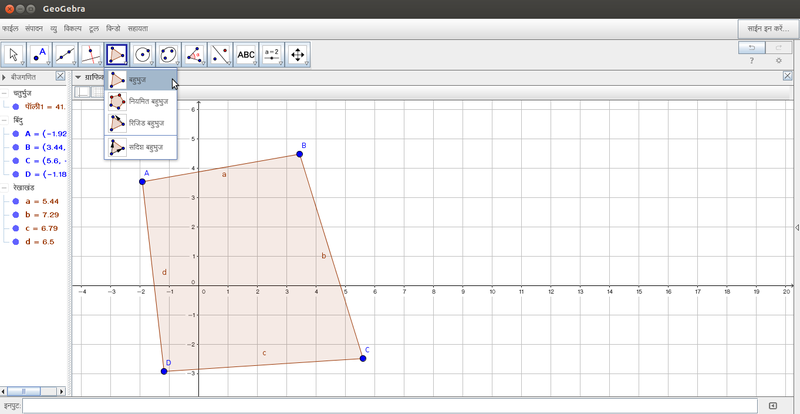Screen dimensions: 800x414
Task: Close the graphics view panel
Action: 788,76
